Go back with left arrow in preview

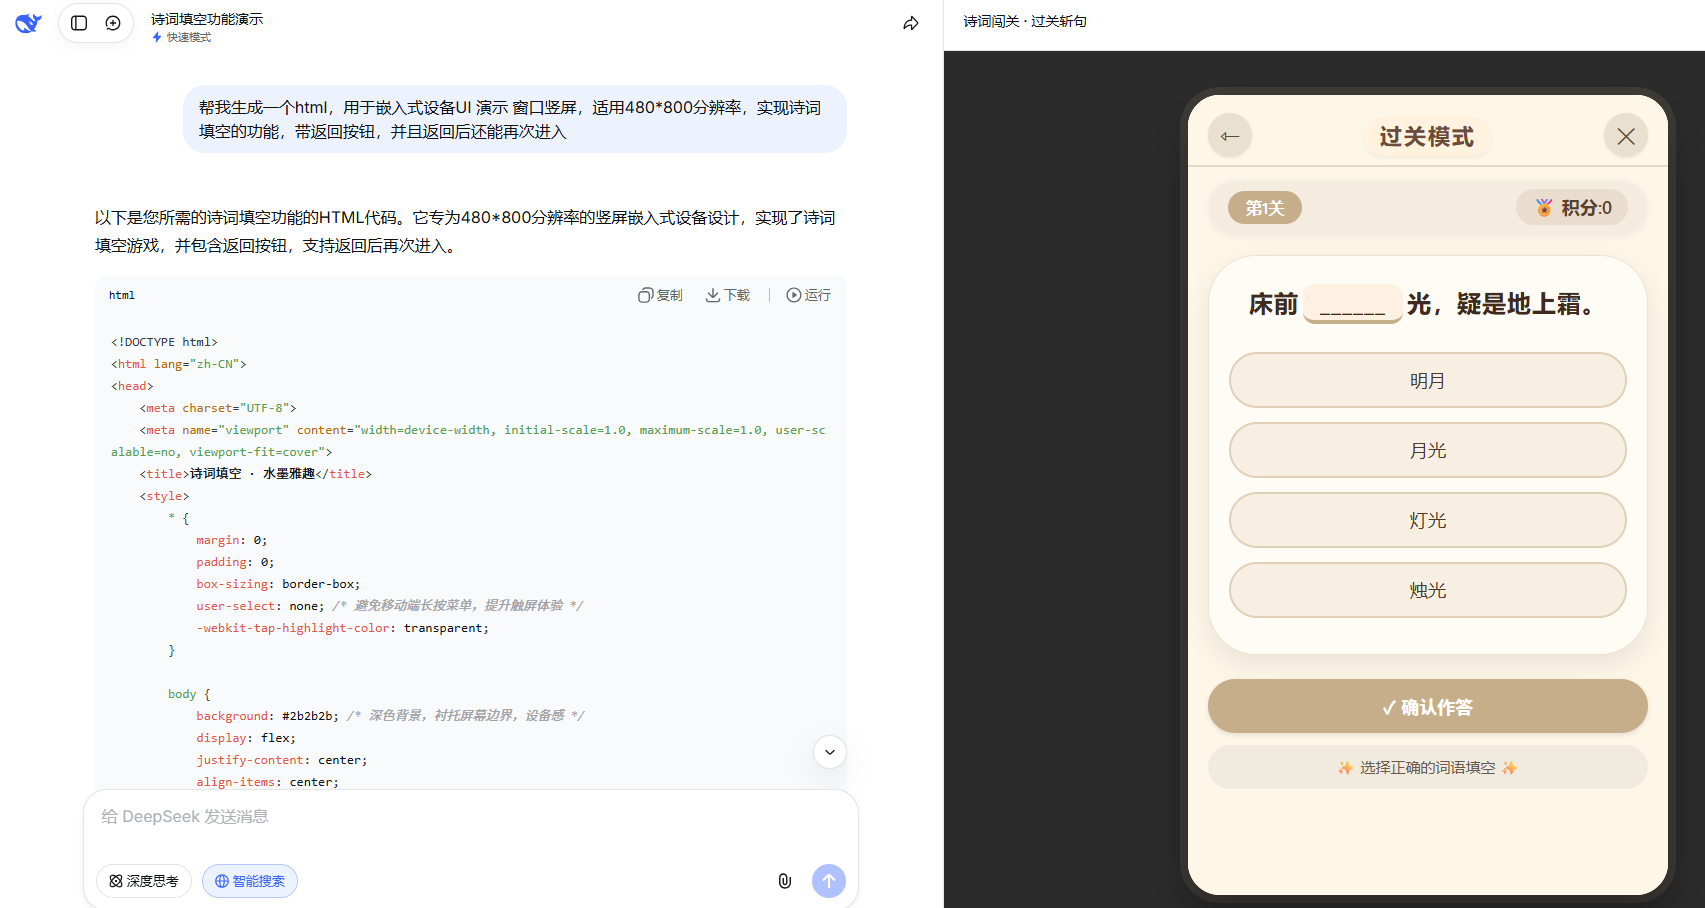(1230, 136)
